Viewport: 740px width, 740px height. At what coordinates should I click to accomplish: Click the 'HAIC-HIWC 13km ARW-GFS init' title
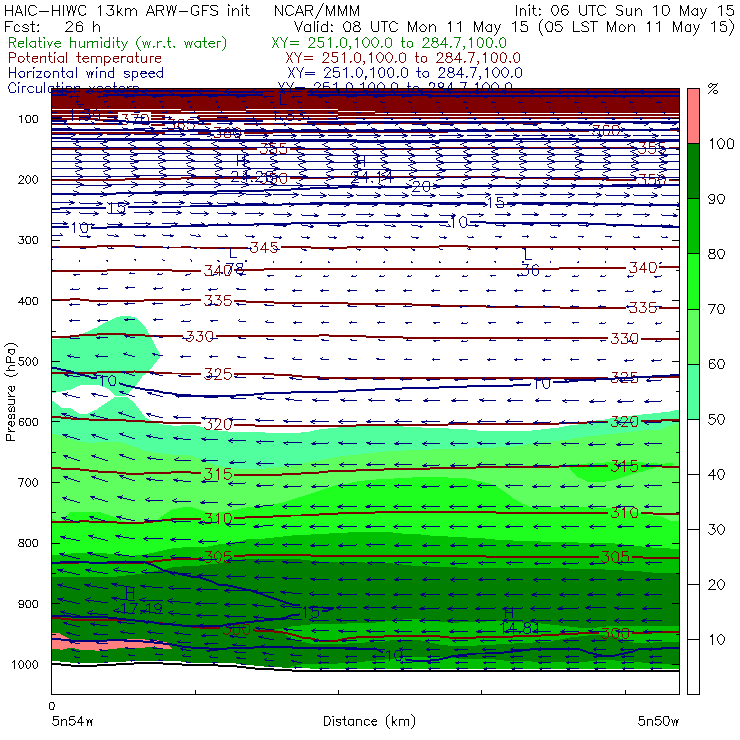(127, 11)
